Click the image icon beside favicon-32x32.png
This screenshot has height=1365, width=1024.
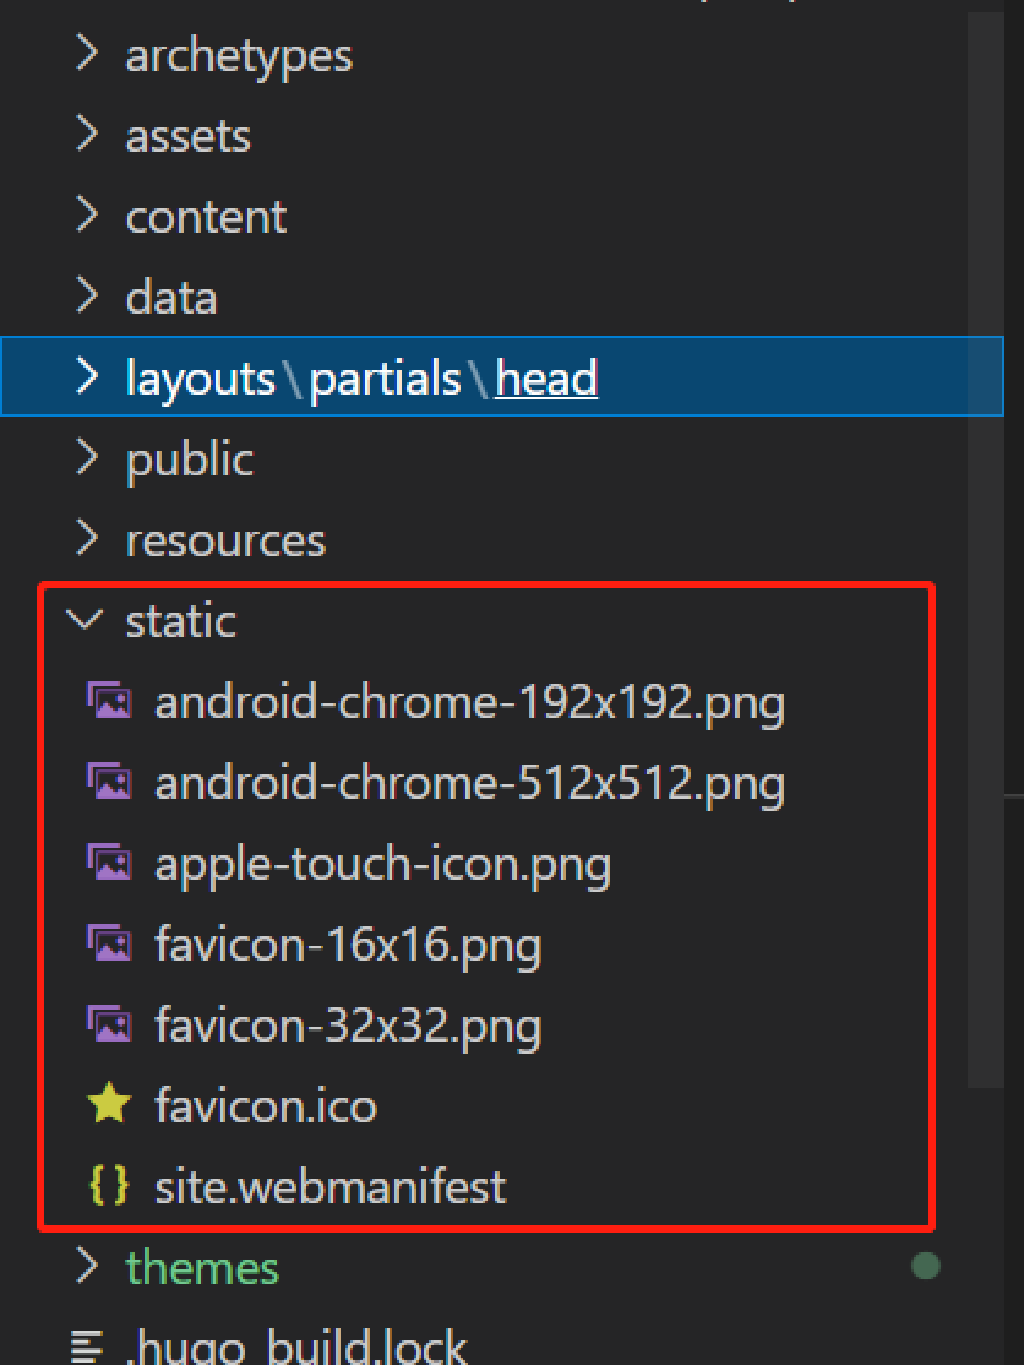(x=109, y=1025)
